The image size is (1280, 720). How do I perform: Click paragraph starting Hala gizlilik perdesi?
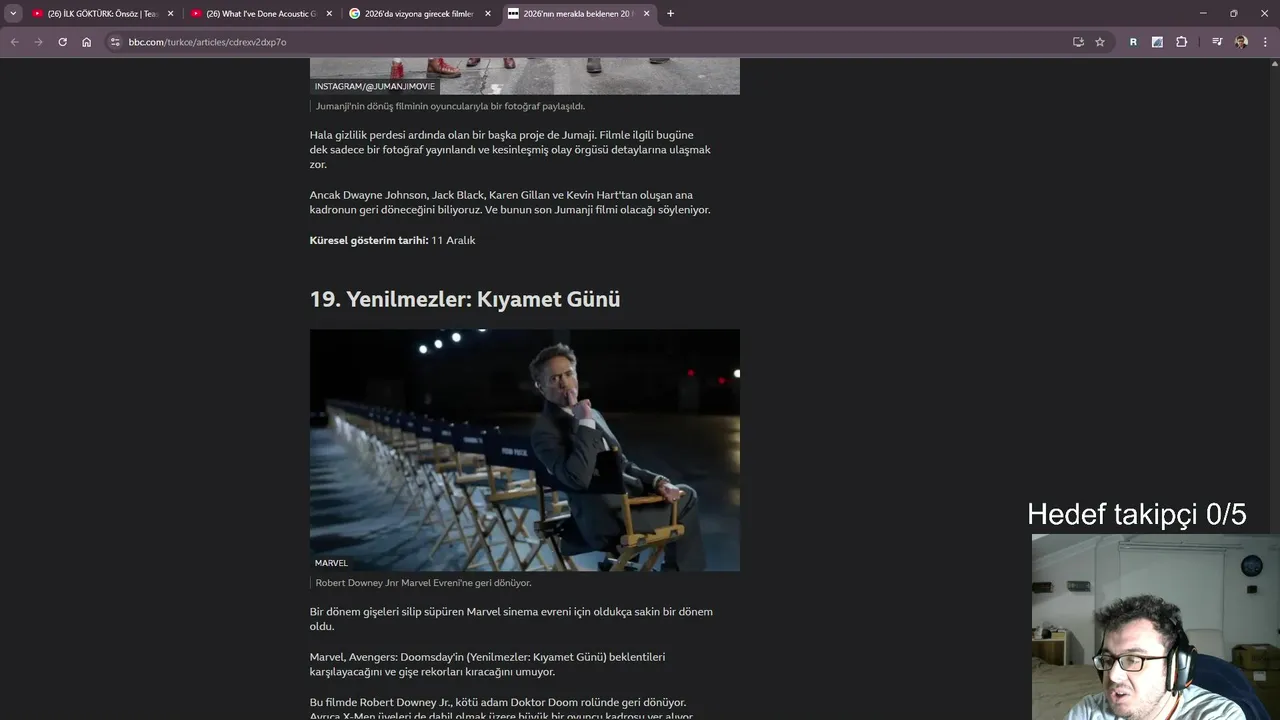click(x=510, y=150)
